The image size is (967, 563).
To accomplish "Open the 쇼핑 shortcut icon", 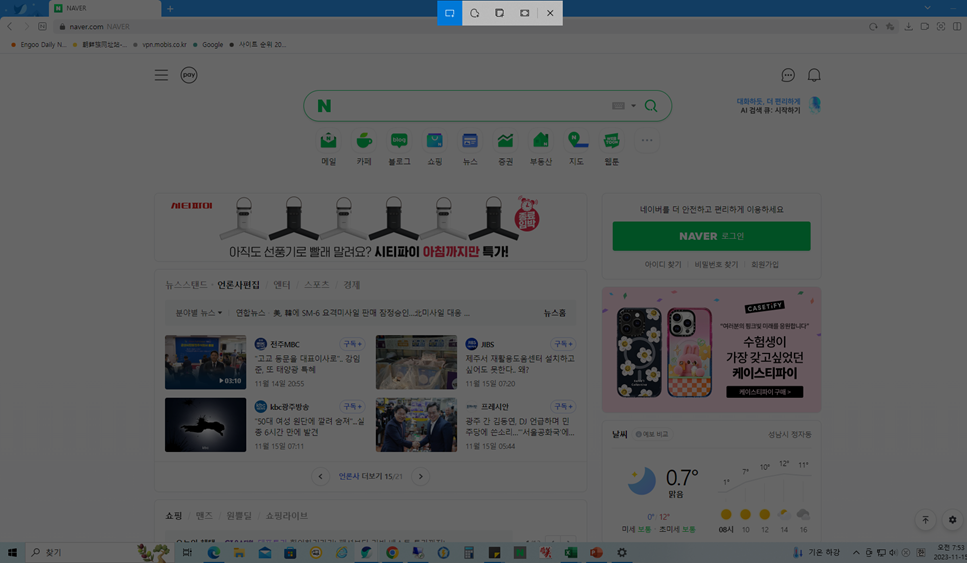I will click(x=435, y=141).
